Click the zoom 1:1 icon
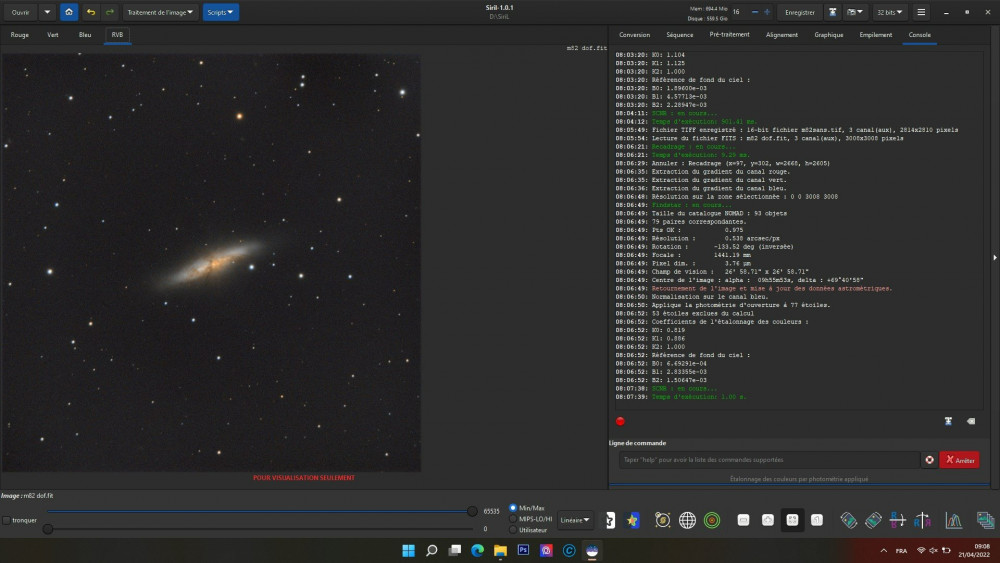Viewport: 1000px width, 563px height. pos(817,520)
